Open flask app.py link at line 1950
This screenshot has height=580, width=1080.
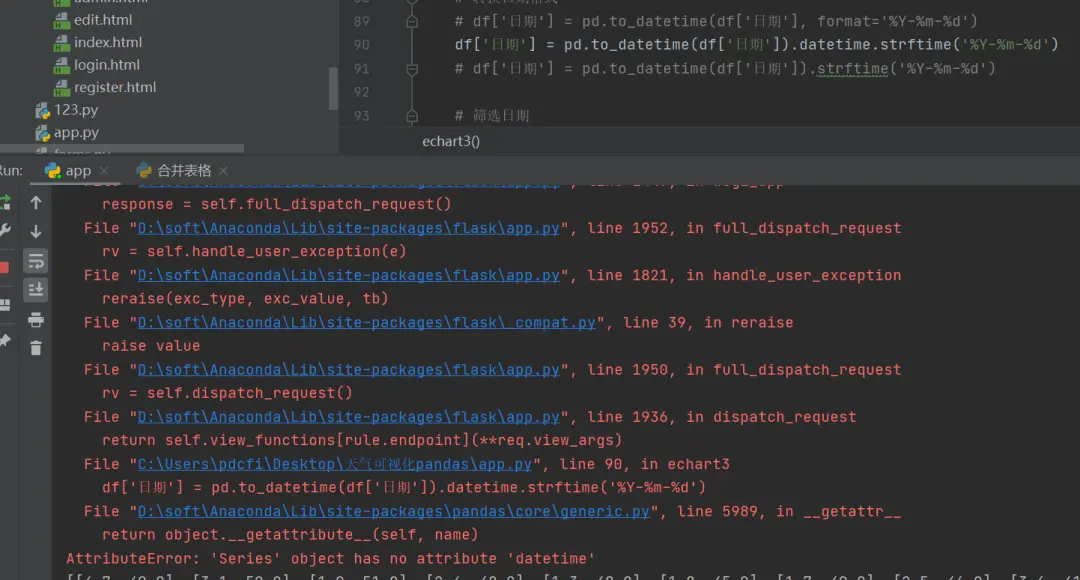[x=349, y=370]
